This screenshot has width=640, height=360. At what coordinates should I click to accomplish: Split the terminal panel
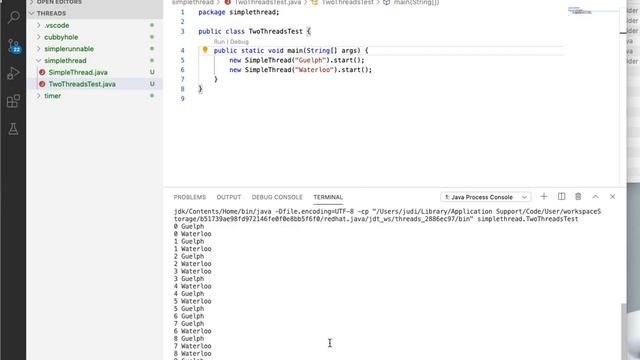click(561, 197)
